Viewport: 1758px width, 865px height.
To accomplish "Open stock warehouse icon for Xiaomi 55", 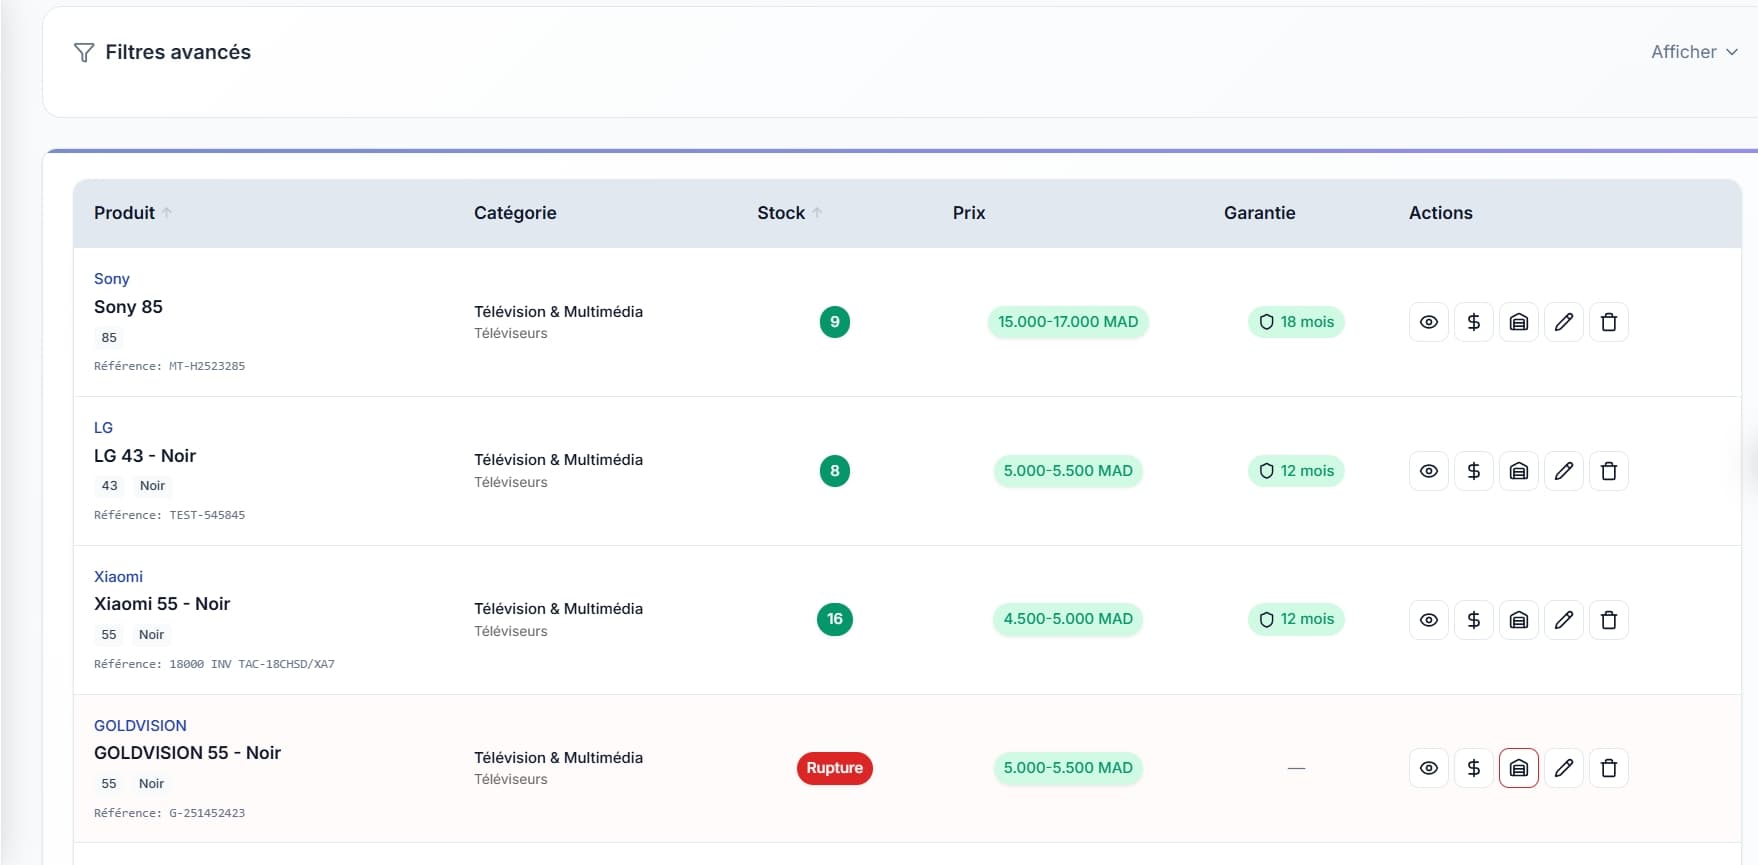I will tap(1519, 620).
